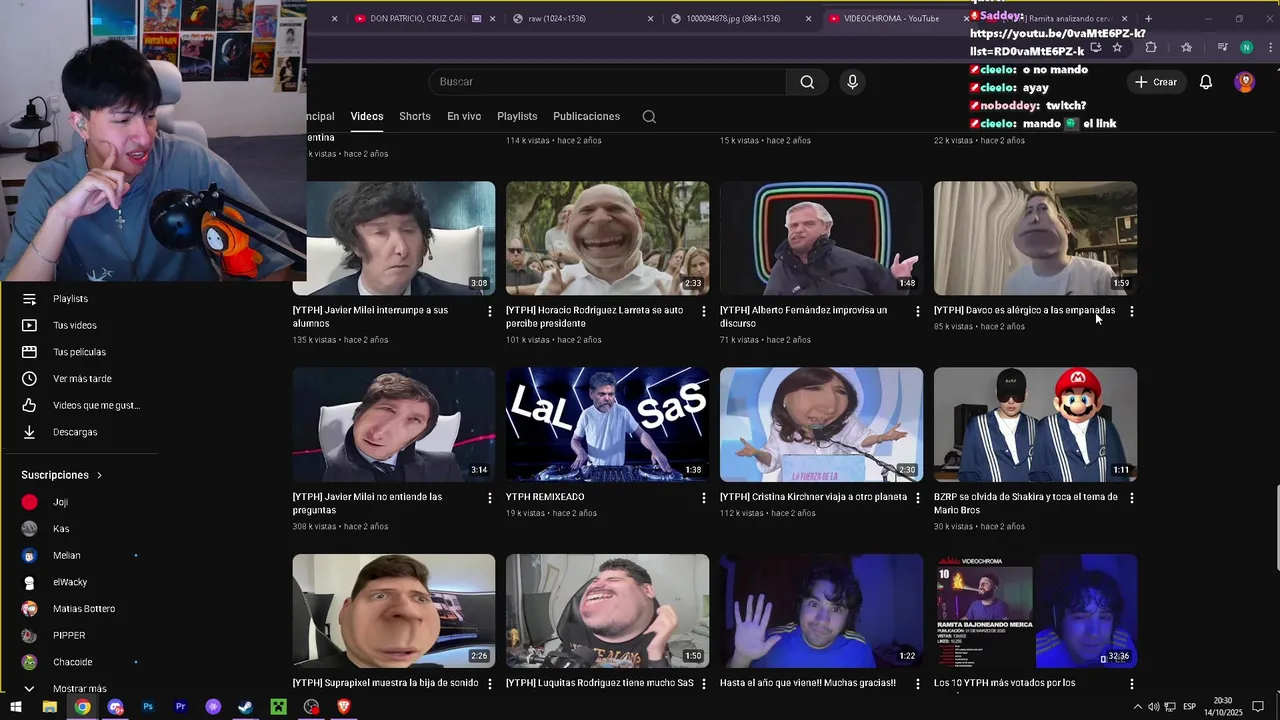Open OBS Studio from taskbar
Image resolution: width=1280 pixels, height=720 pixels.
coord(311,707)
